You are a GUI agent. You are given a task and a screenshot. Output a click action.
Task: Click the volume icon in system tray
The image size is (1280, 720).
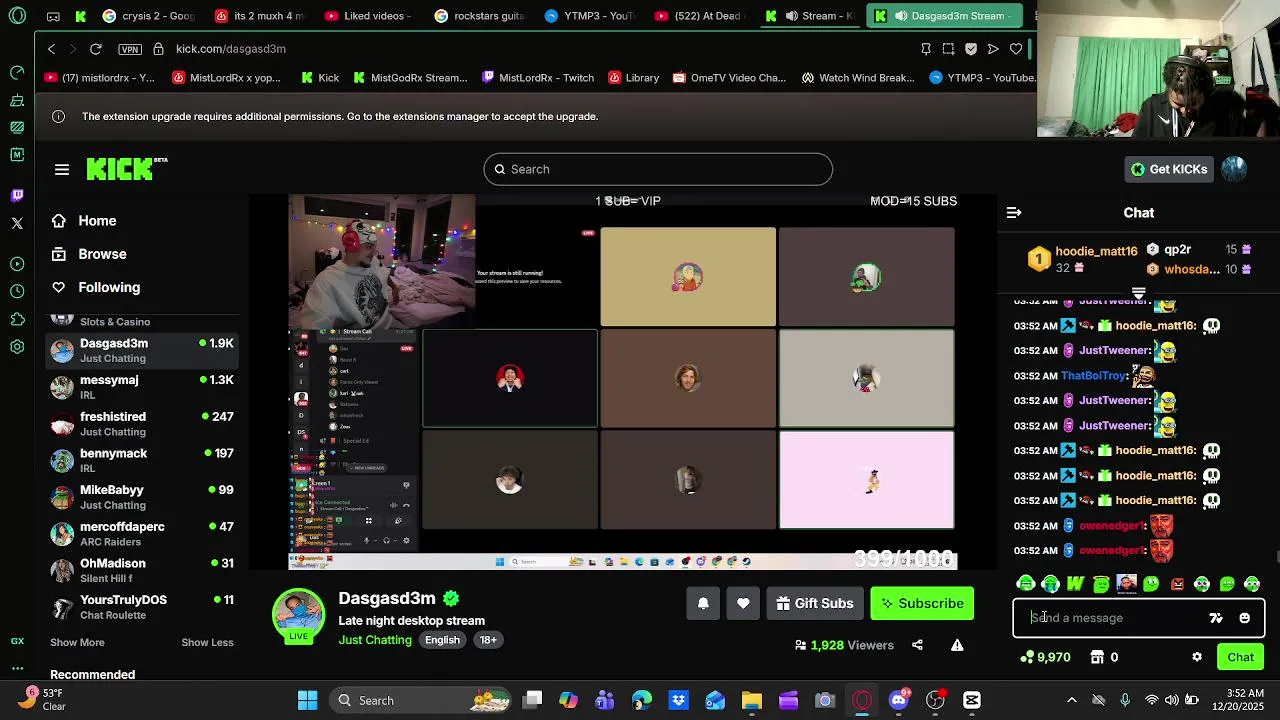[1173, 700]
